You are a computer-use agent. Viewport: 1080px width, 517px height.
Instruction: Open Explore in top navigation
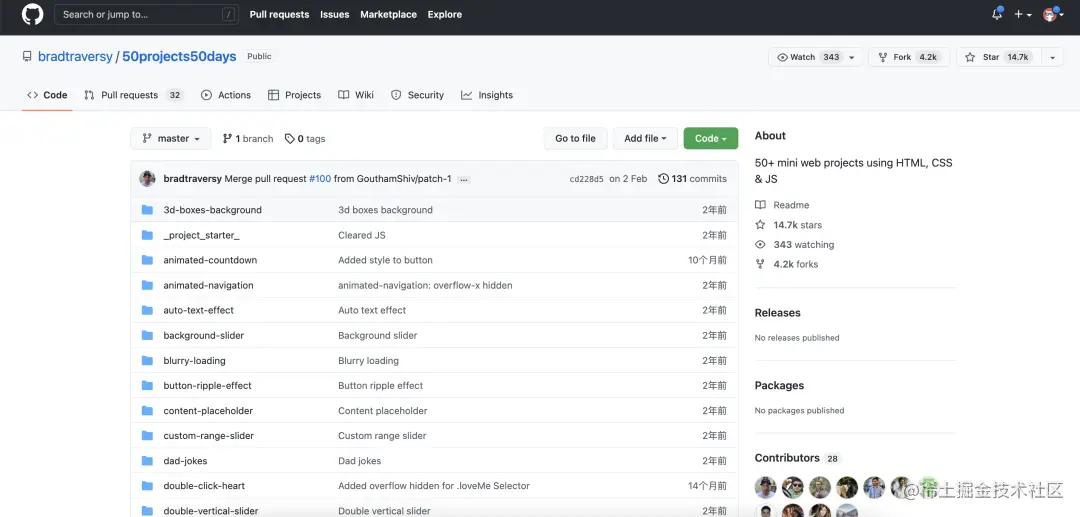(x=445, y=14)
